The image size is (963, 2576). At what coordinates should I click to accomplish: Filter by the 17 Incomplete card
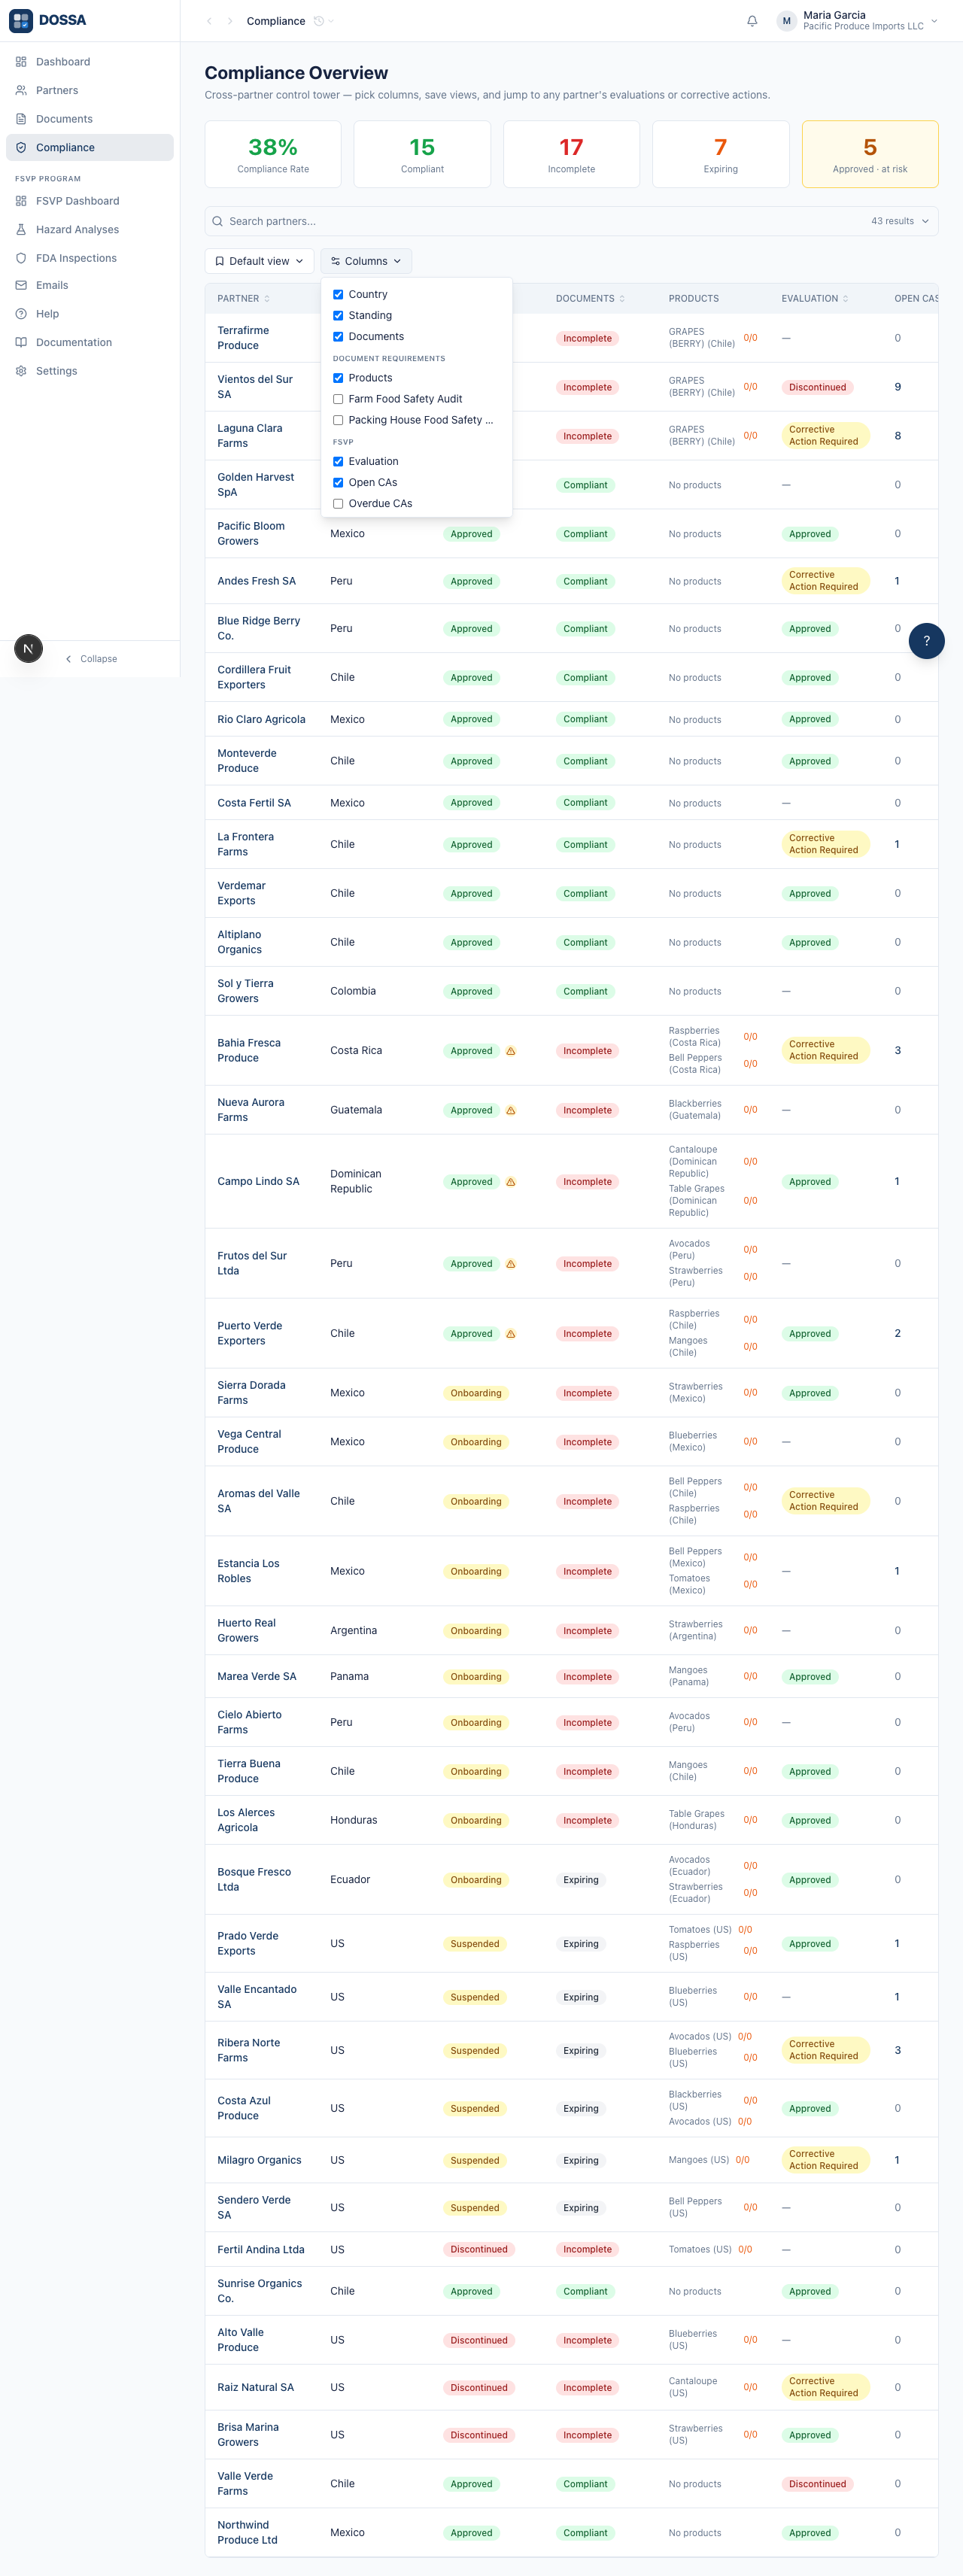pyautogui.click(x=571, y=154)
